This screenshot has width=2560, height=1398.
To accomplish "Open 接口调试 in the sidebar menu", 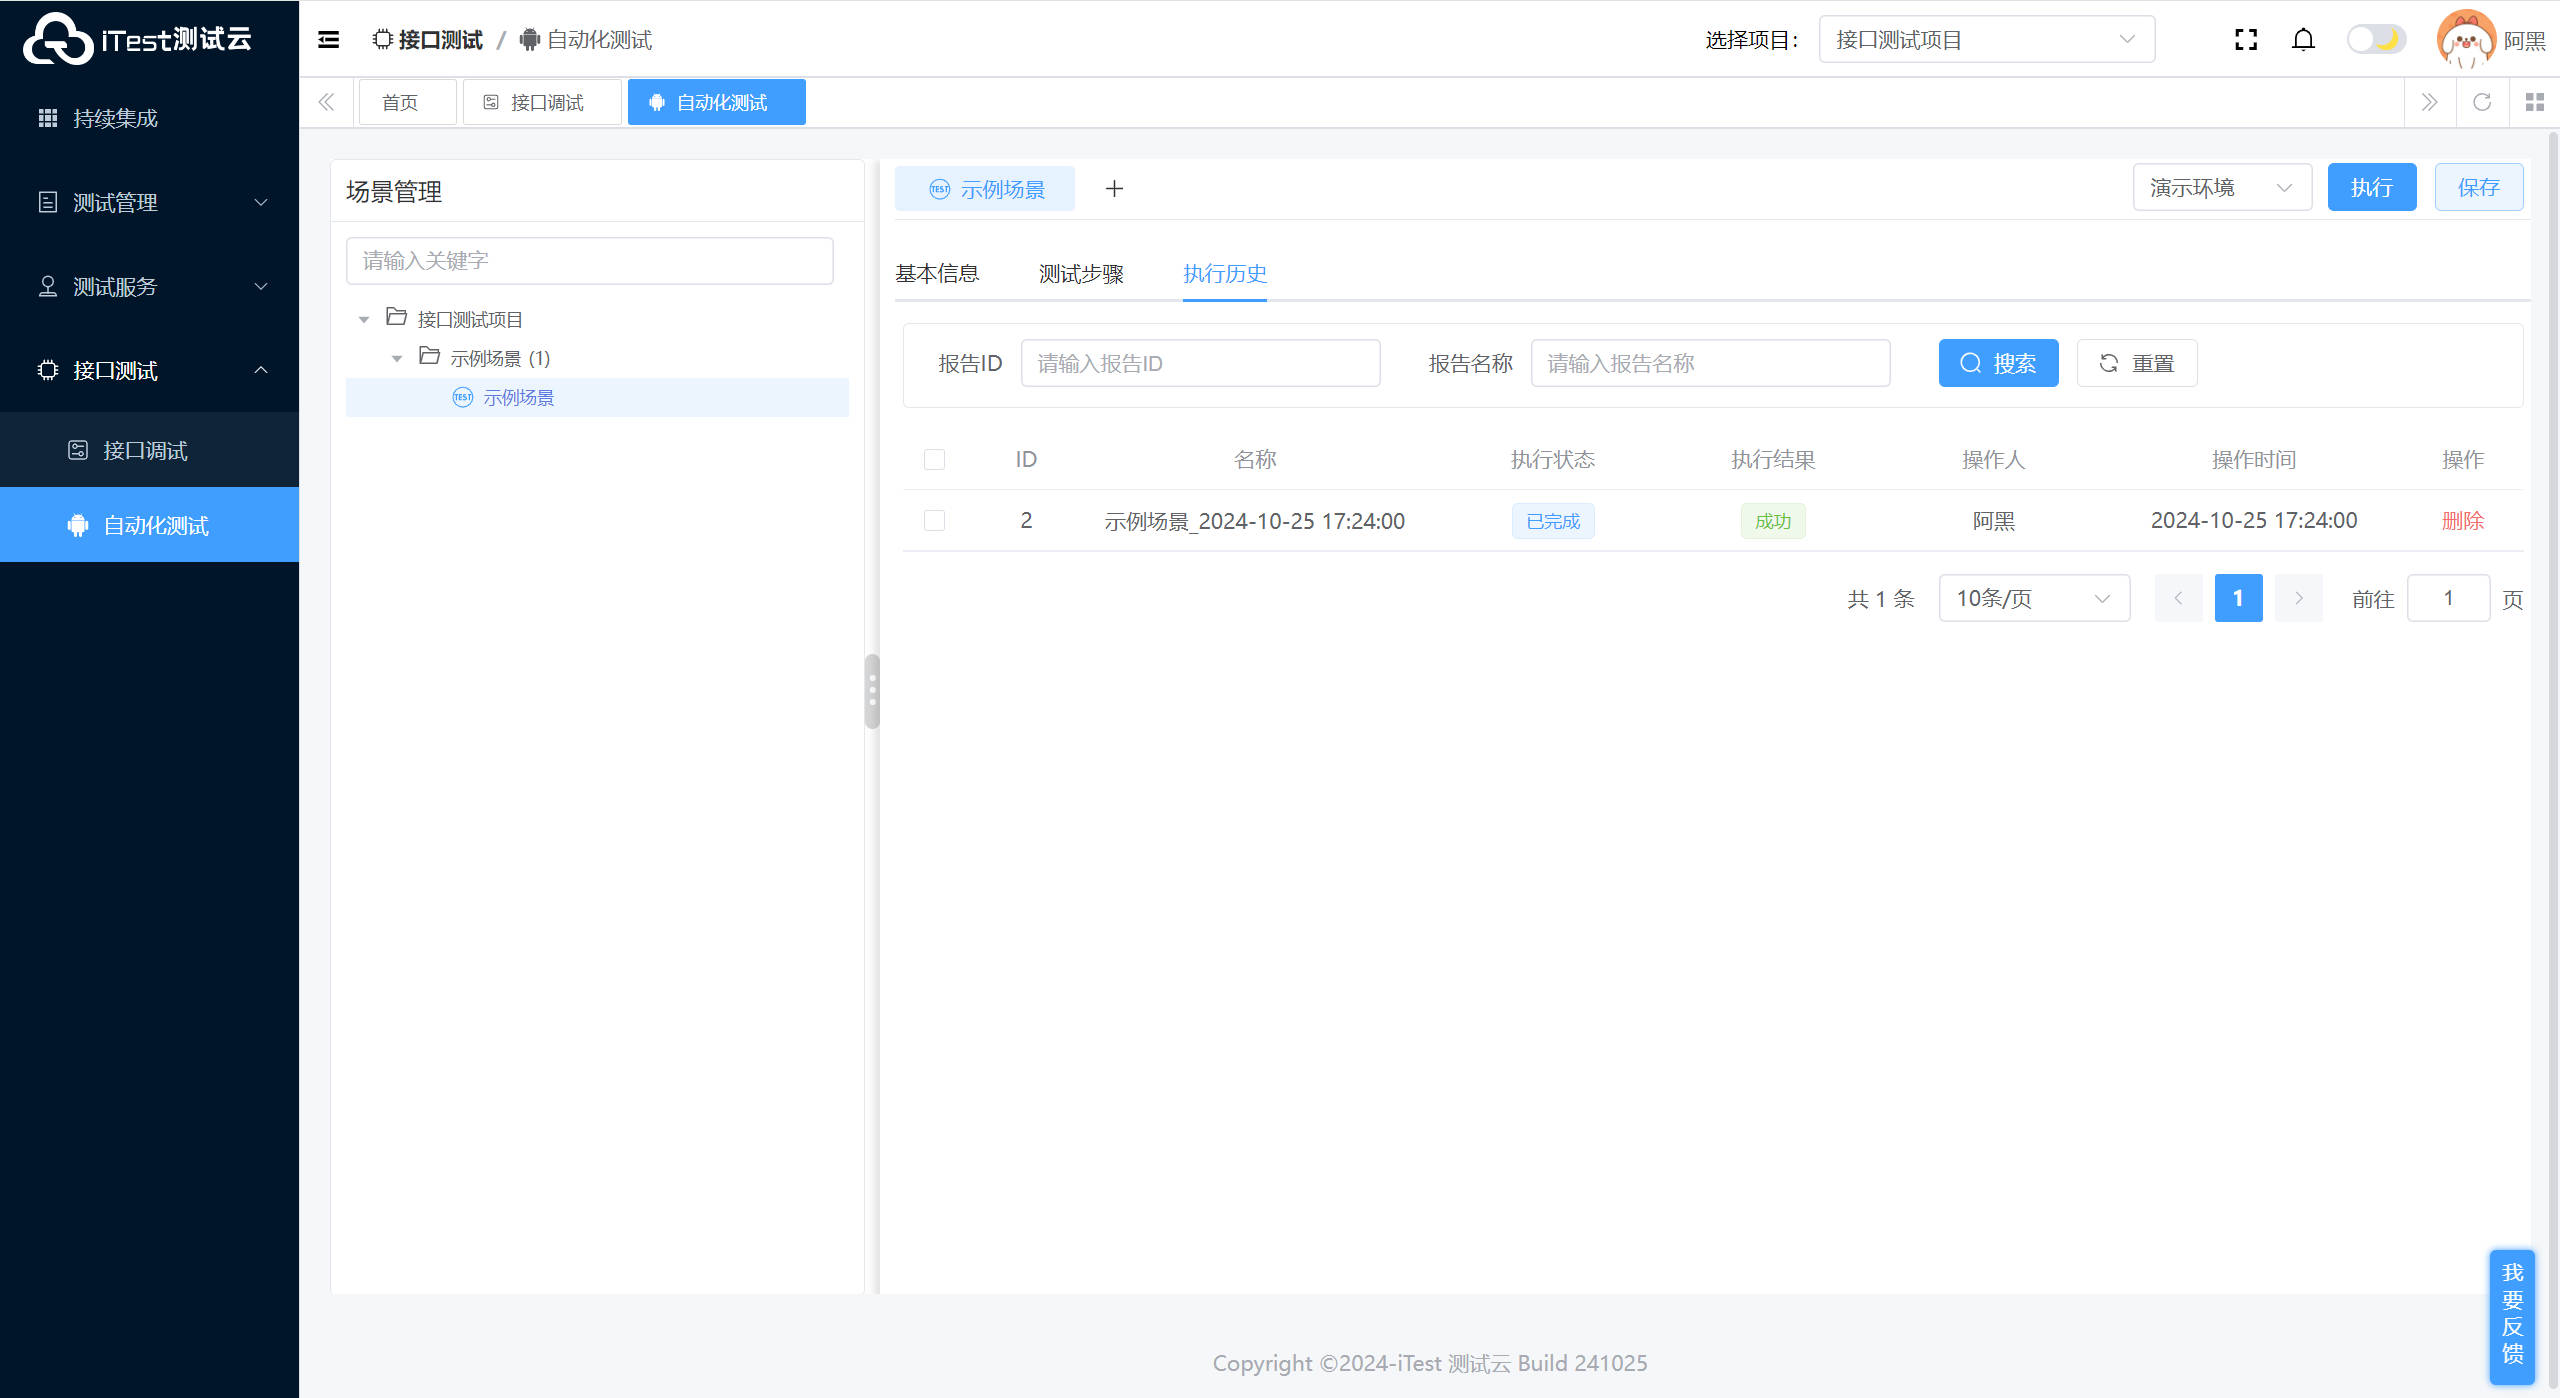I will [x=146, y=451].
